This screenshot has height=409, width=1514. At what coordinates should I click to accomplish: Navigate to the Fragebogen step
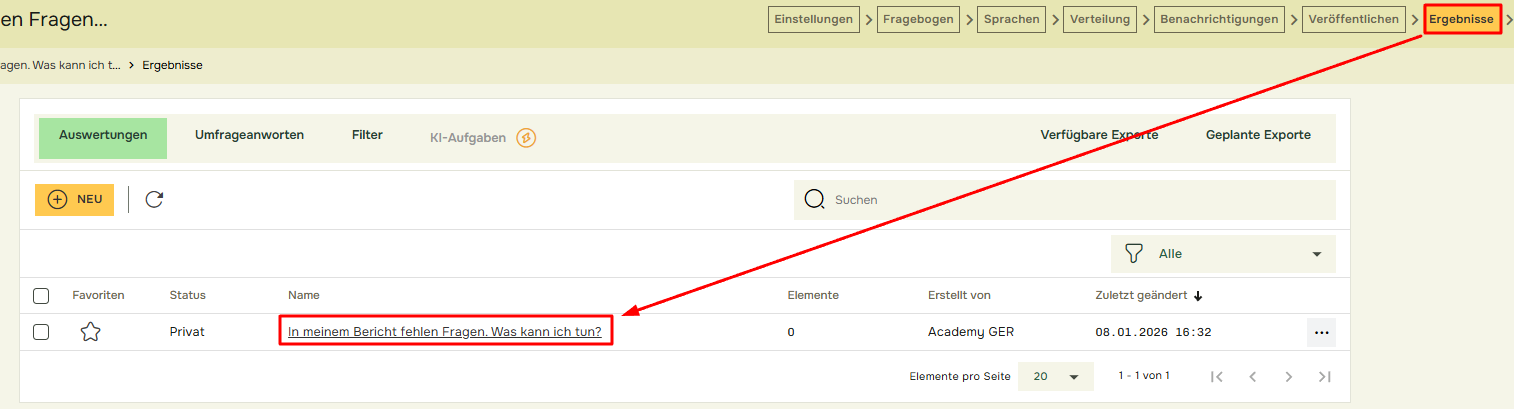[x=918, y=19]
